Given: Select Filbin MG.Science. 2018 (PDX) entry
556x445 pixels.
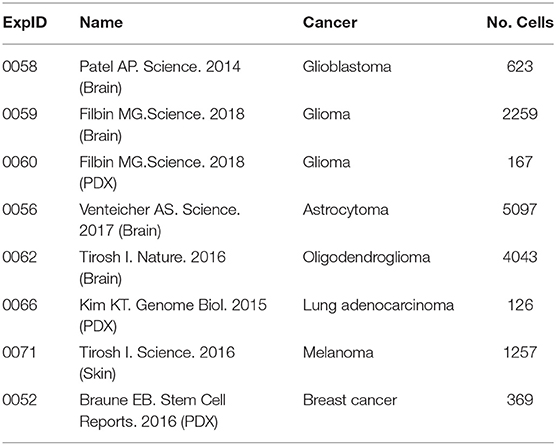Looking at the screenshot, I should pyautogui.click(x=162, y=172).
